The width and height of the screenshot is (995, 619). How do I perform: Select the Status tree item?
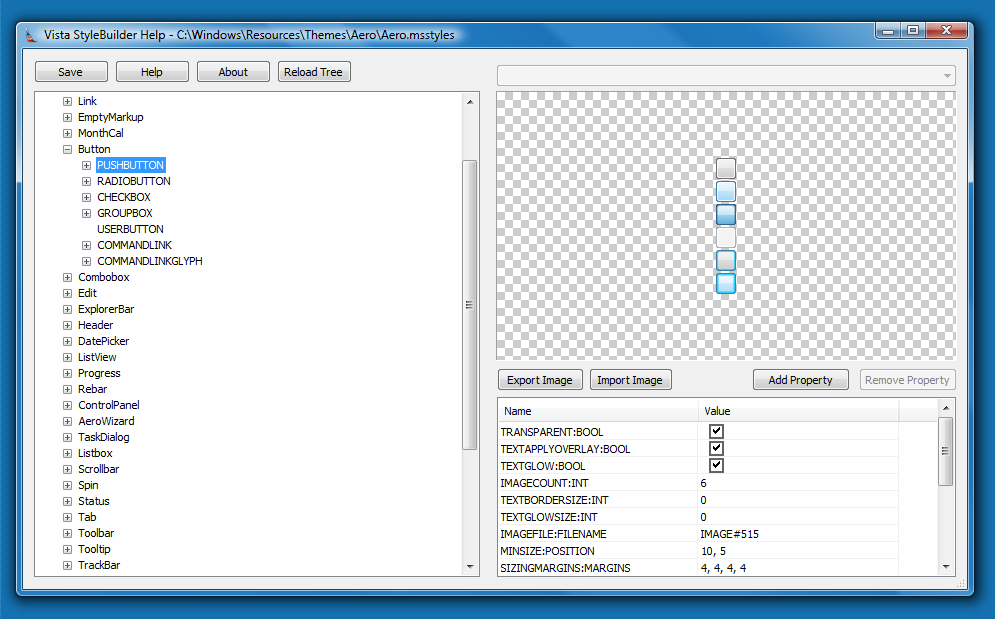93,501
